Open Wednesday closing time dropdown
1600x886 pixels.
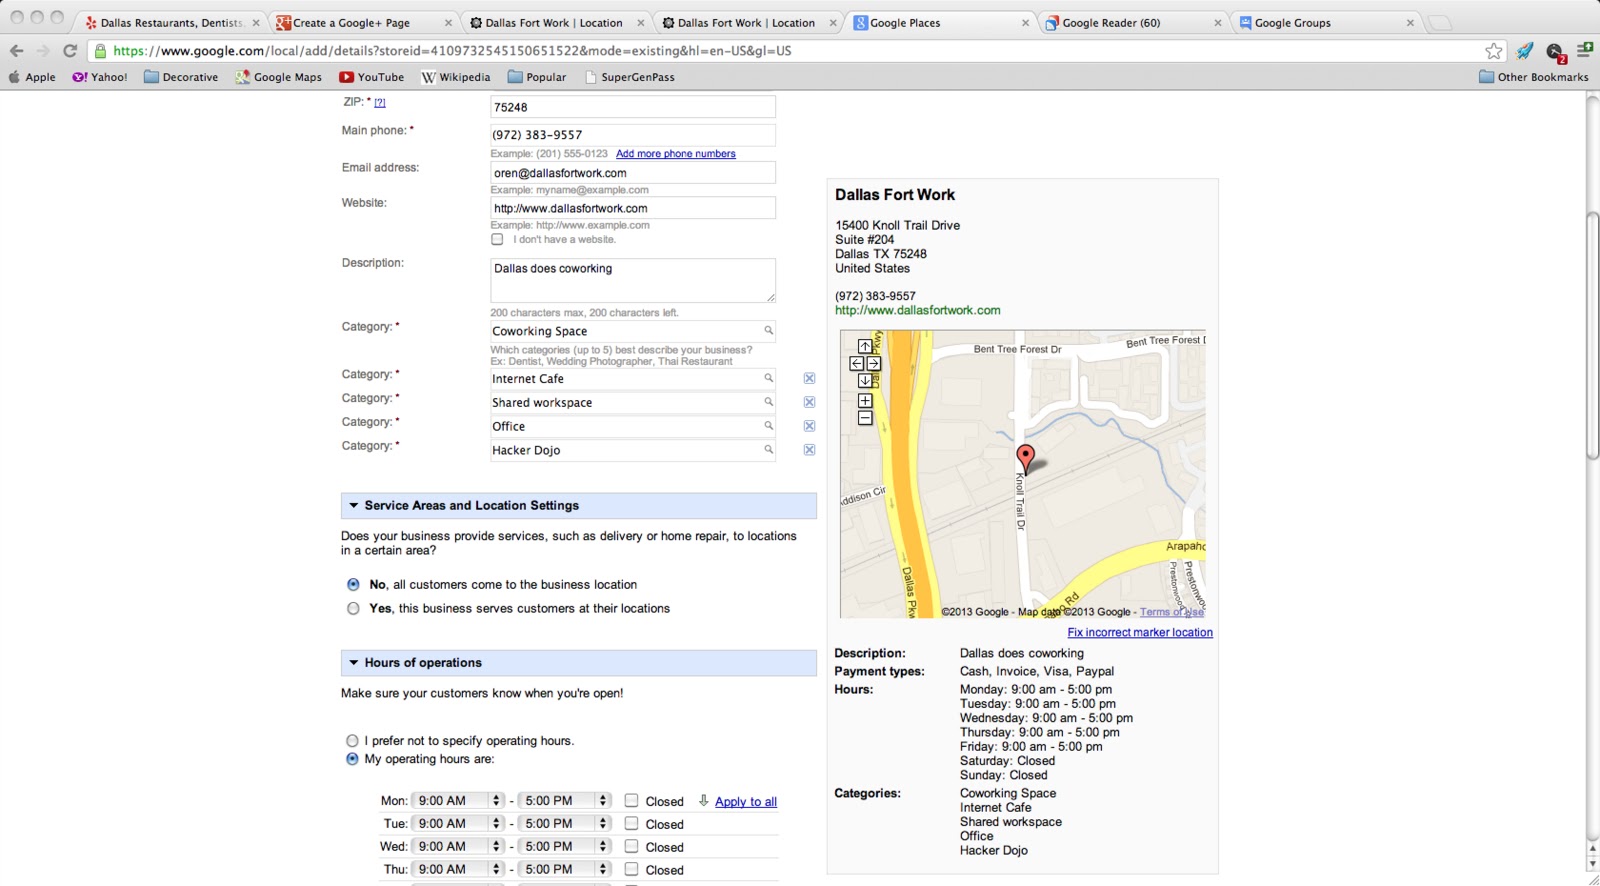click(x=565, y=847)
